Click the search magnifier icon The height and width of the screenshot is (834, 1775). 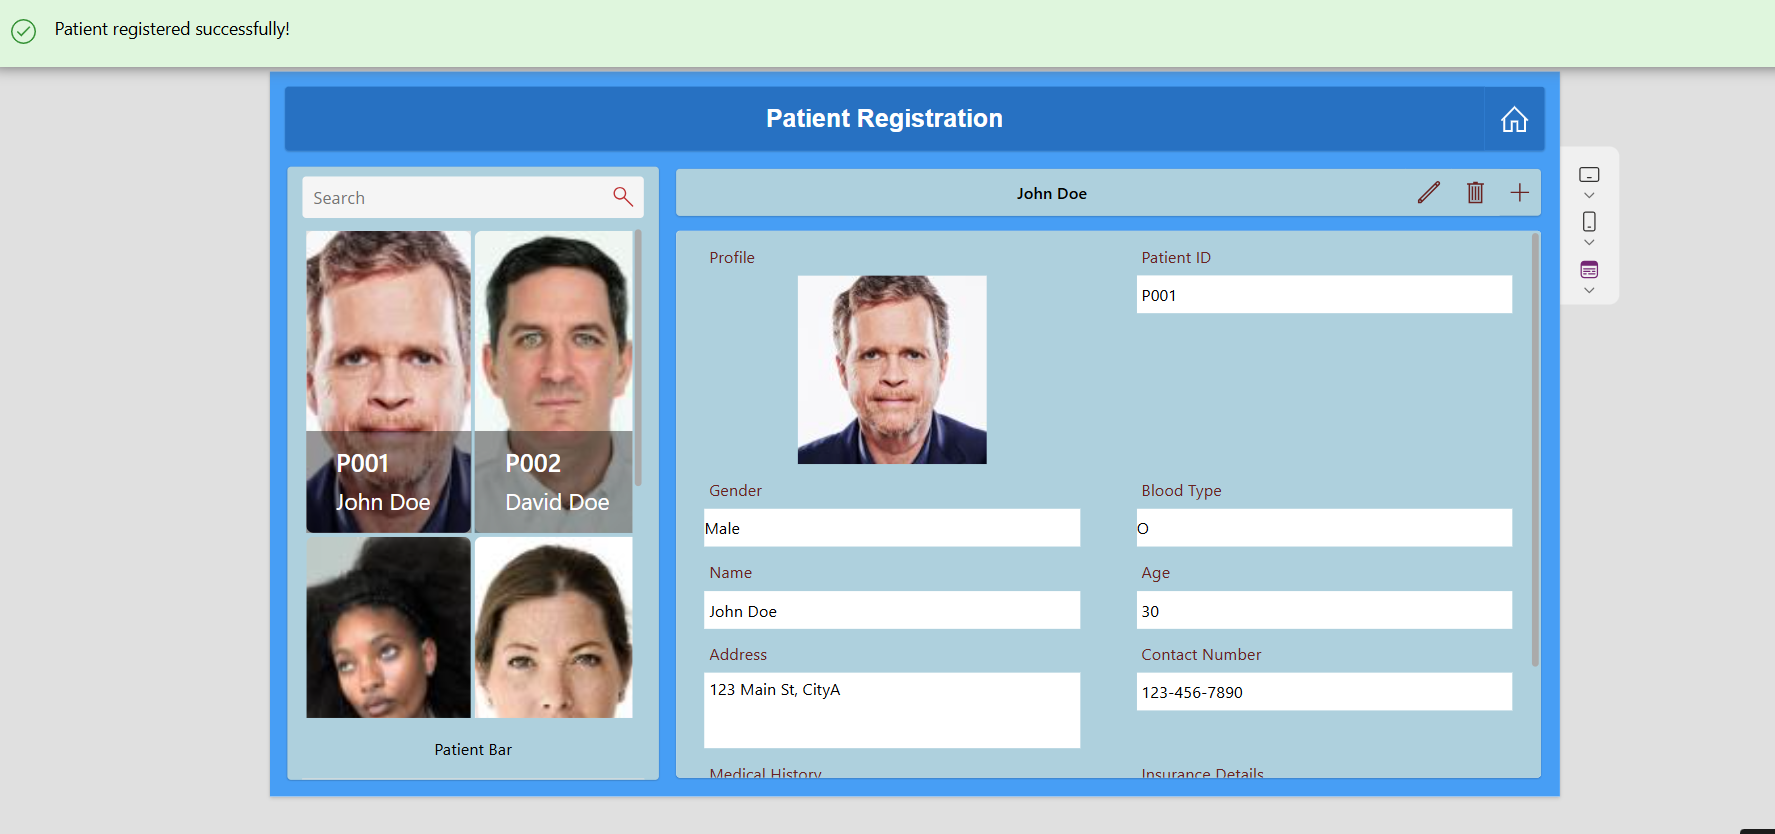[x=622, y=197]
